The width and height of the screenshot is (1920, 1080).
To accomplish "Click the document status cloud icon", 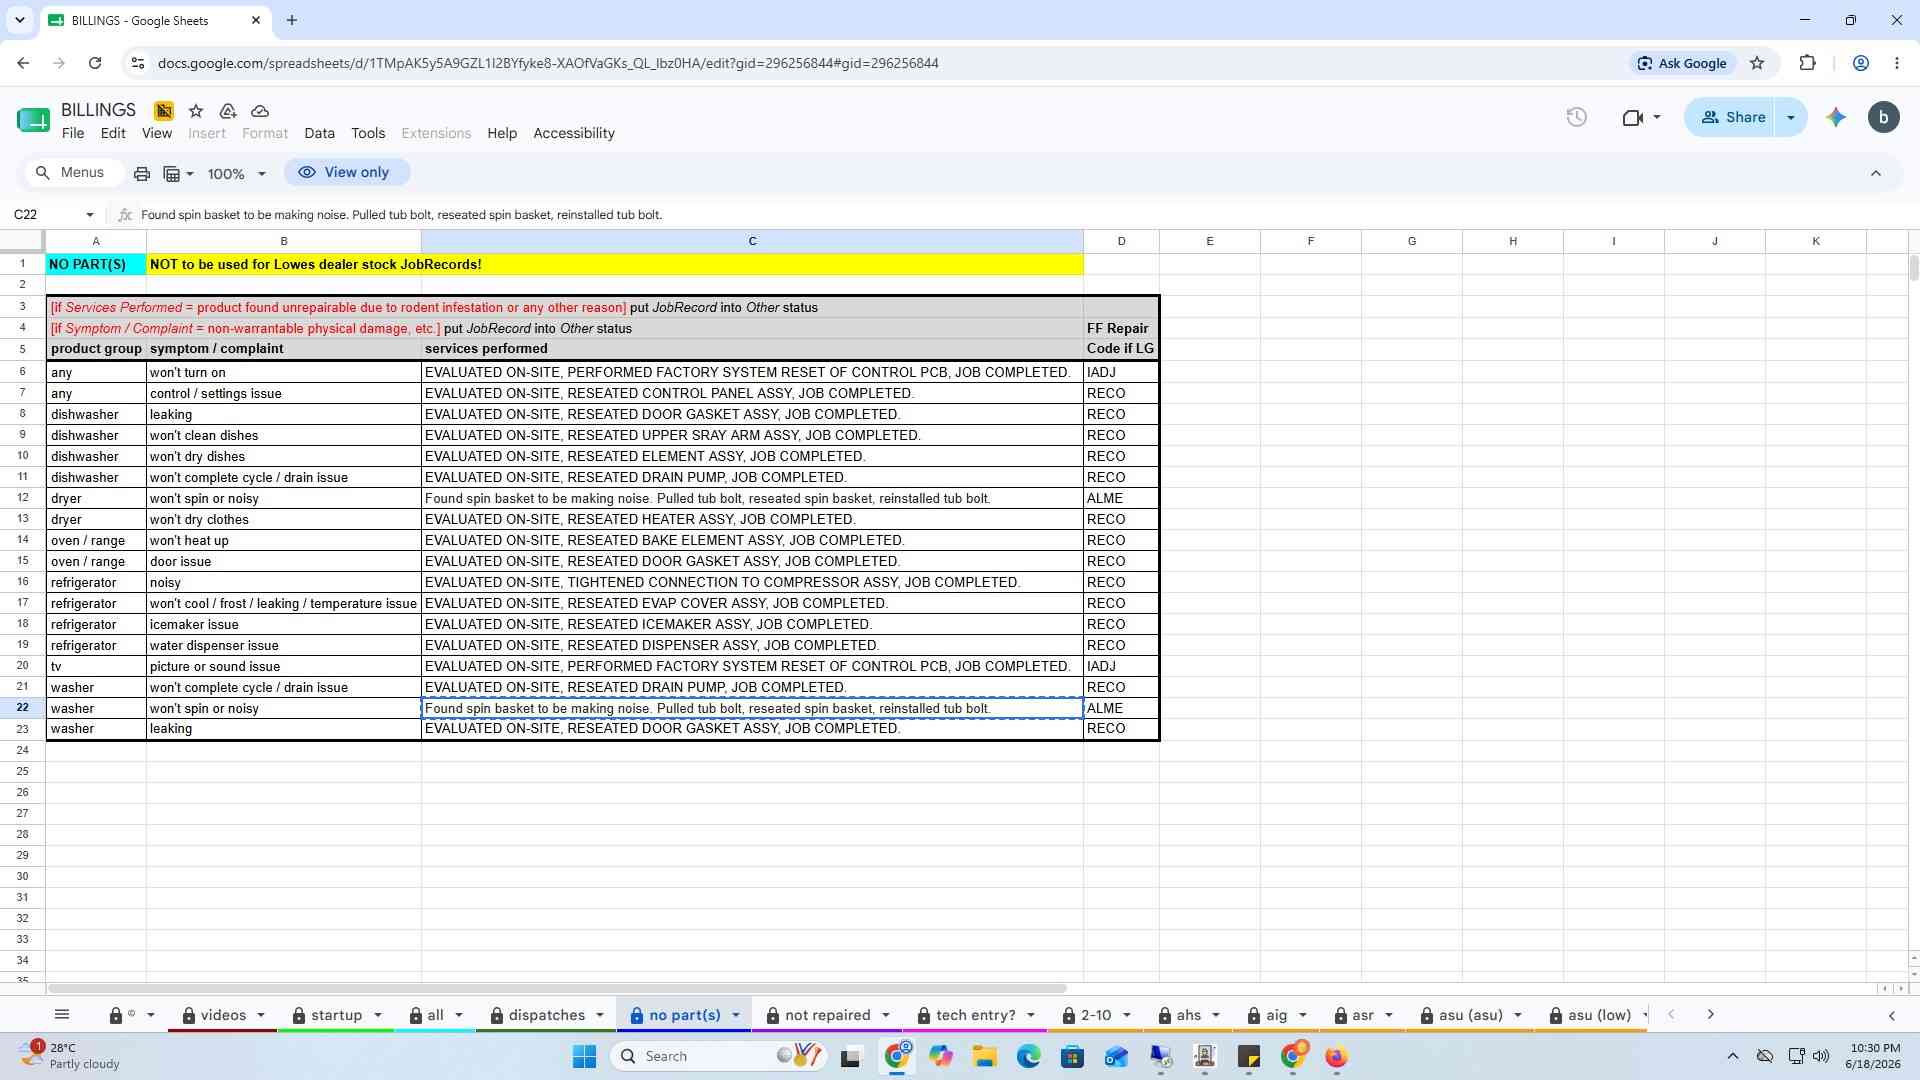I will click(x=260, y=111).
